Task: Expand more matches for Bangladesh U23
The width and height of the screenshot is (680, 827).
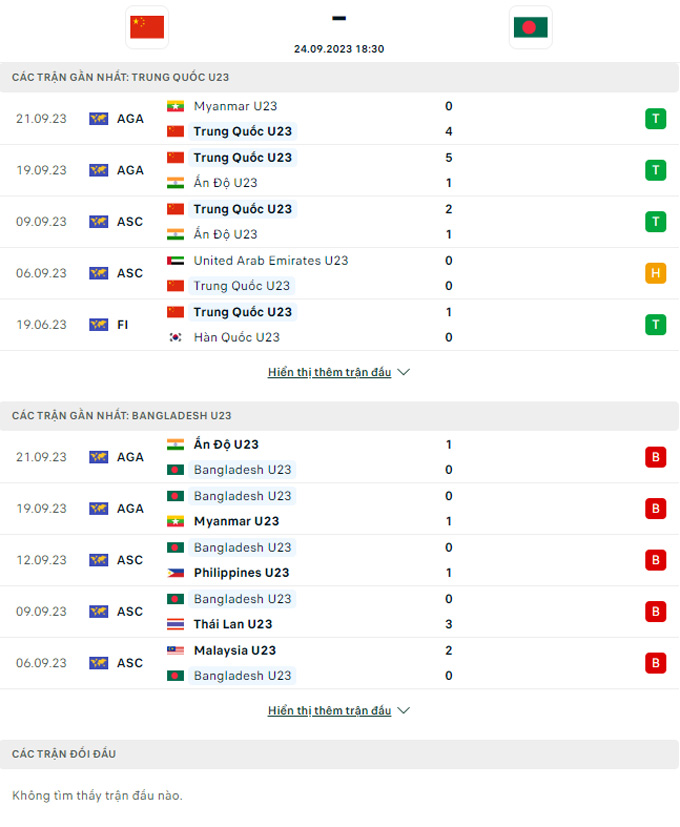Action: (x=330, y=710)
